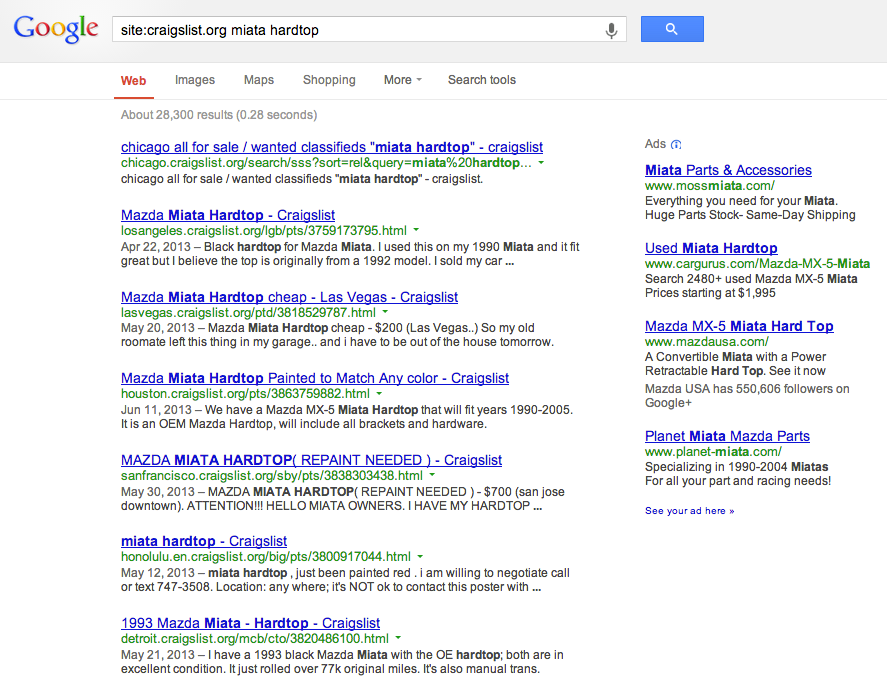Open Hardtop Painted to Match Any color result
The width and height of the screenshot is (887, 697).
click(315, 378)
